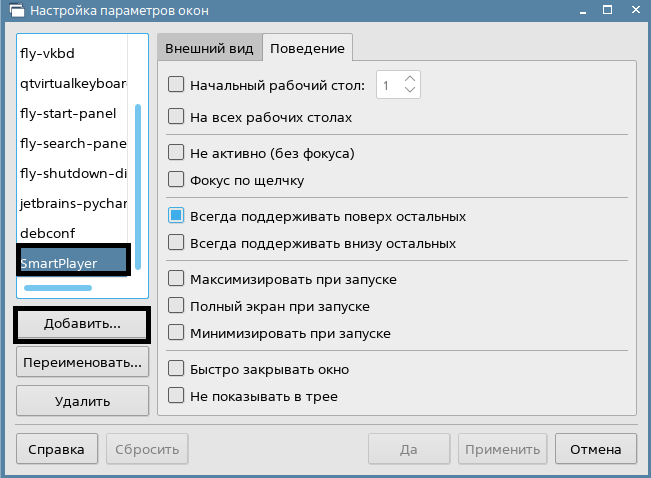
Task: Enable Максимизировать при запуске option
Action: [x=177, y=279]
